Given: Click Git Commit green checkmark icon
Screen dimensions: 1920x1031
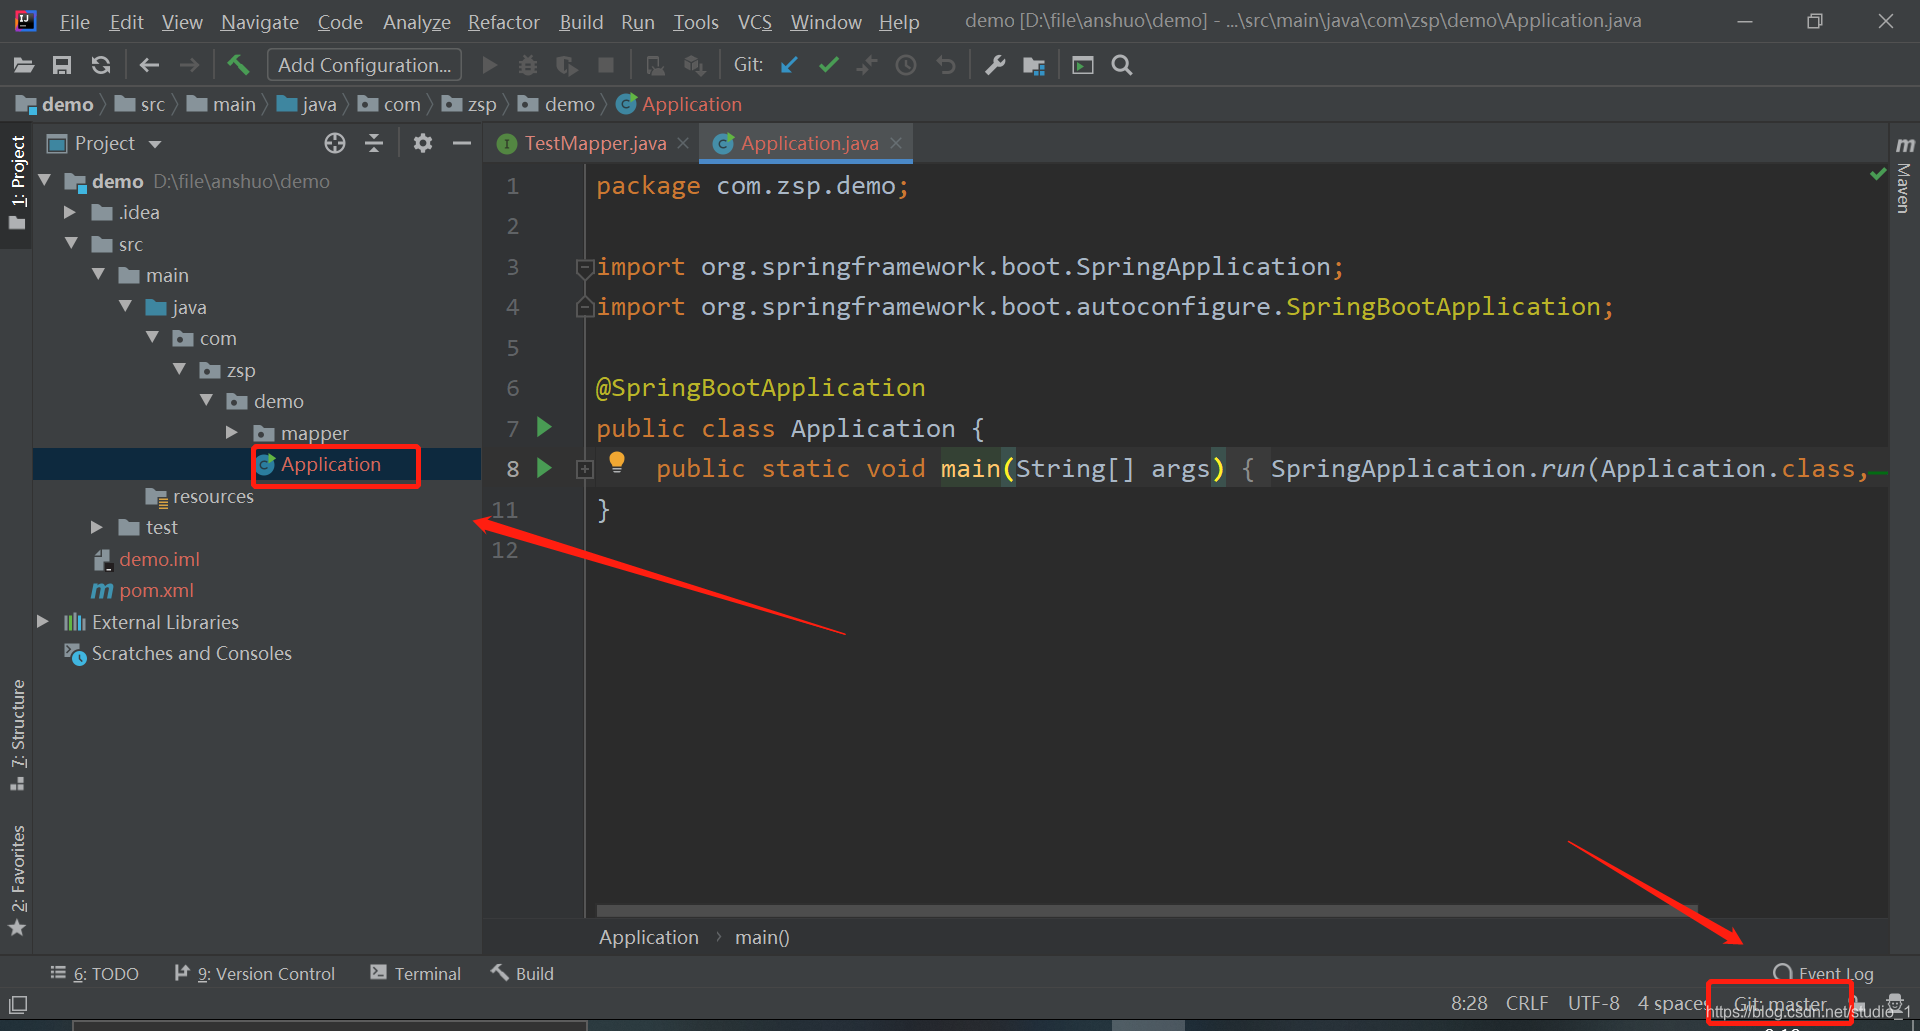Looking at the screenshot, I should coord(828,65).
